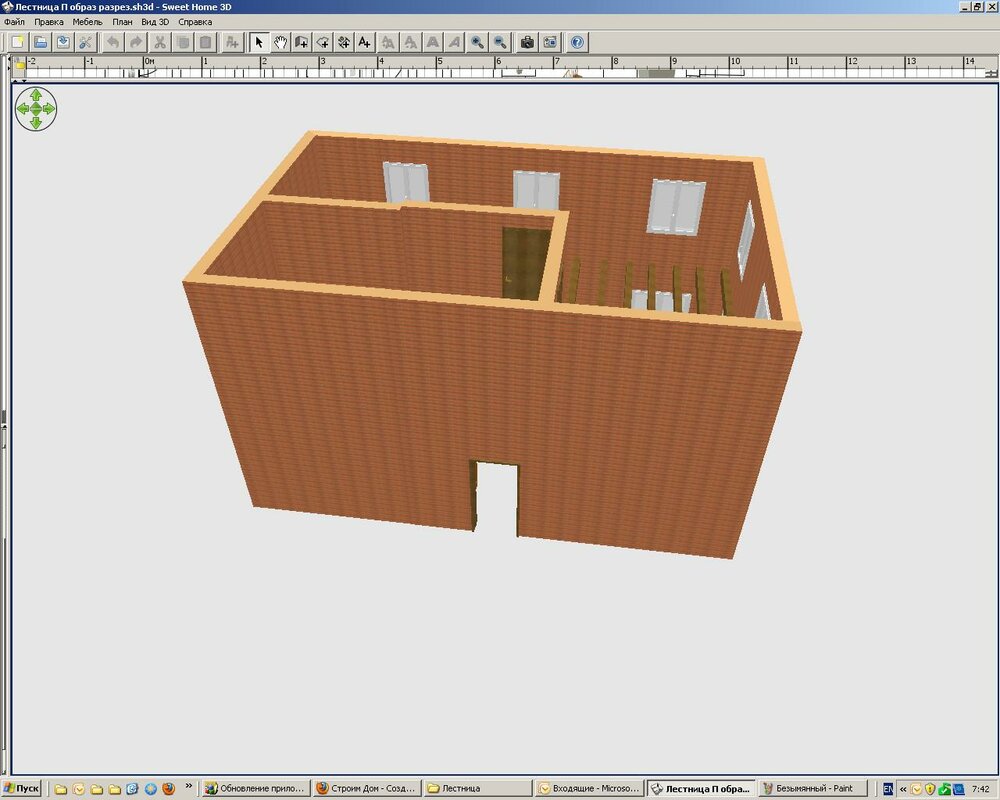Open the Файл menu

15,21
